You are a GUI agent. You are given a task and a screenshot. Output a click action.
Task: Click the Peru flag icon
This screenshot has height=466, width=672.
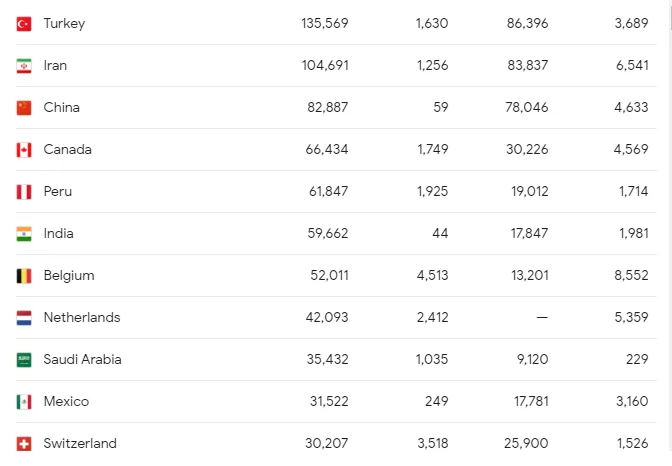click(24, 192)
